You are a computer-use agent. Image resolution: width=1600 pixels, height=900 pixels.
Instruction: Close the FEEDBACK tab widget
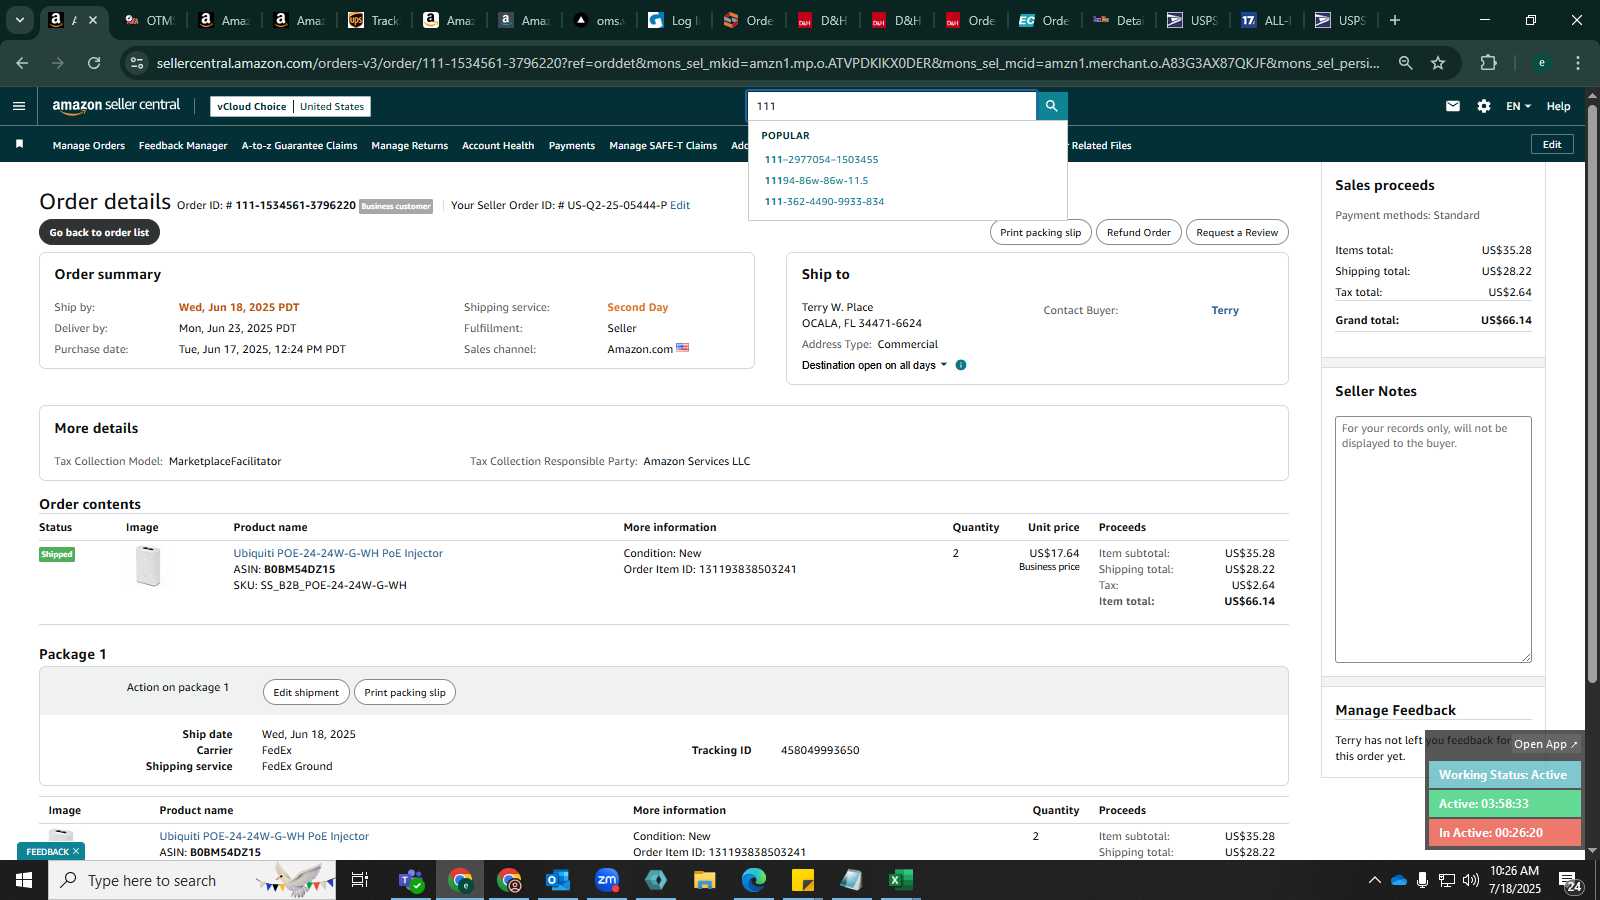click(76, 851)
